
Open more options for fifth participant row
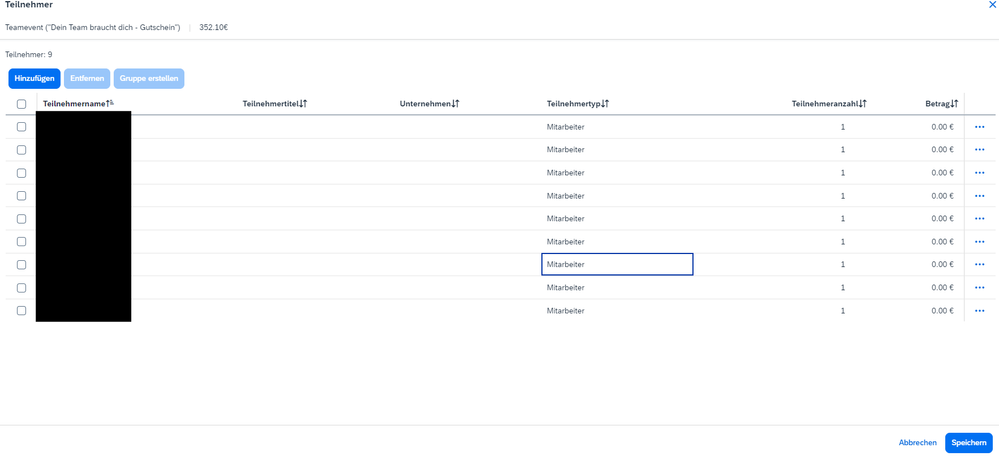[979, 218]
